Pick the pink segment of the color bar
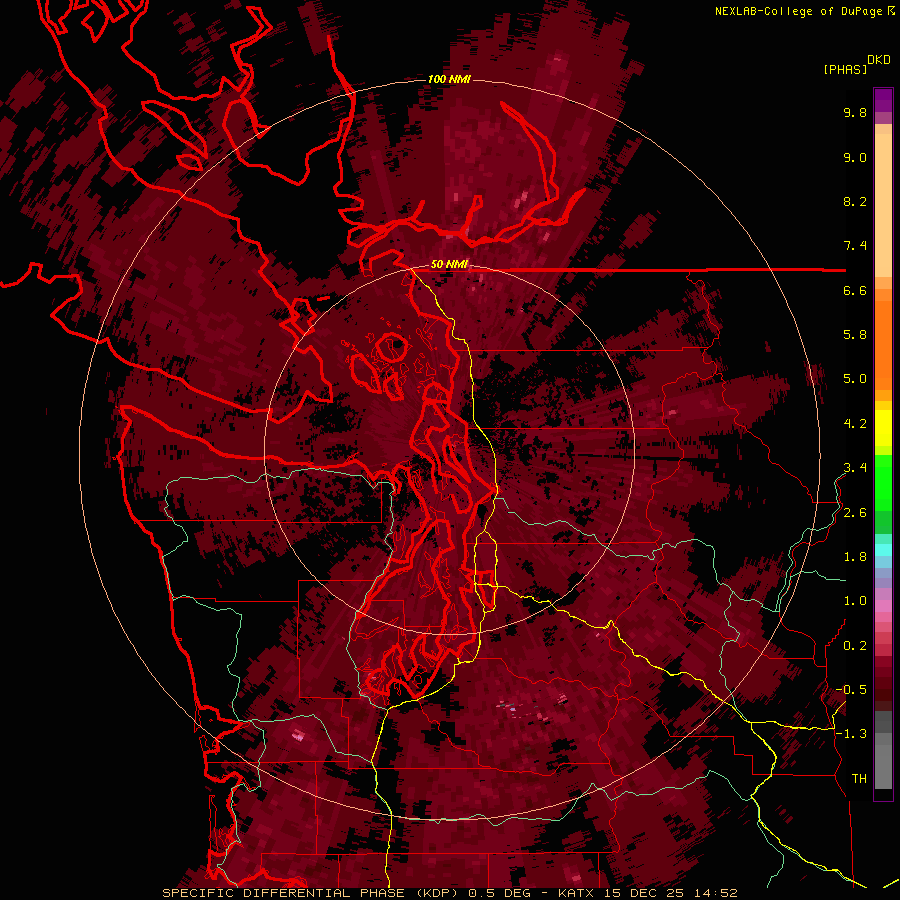 coord(883,606)
